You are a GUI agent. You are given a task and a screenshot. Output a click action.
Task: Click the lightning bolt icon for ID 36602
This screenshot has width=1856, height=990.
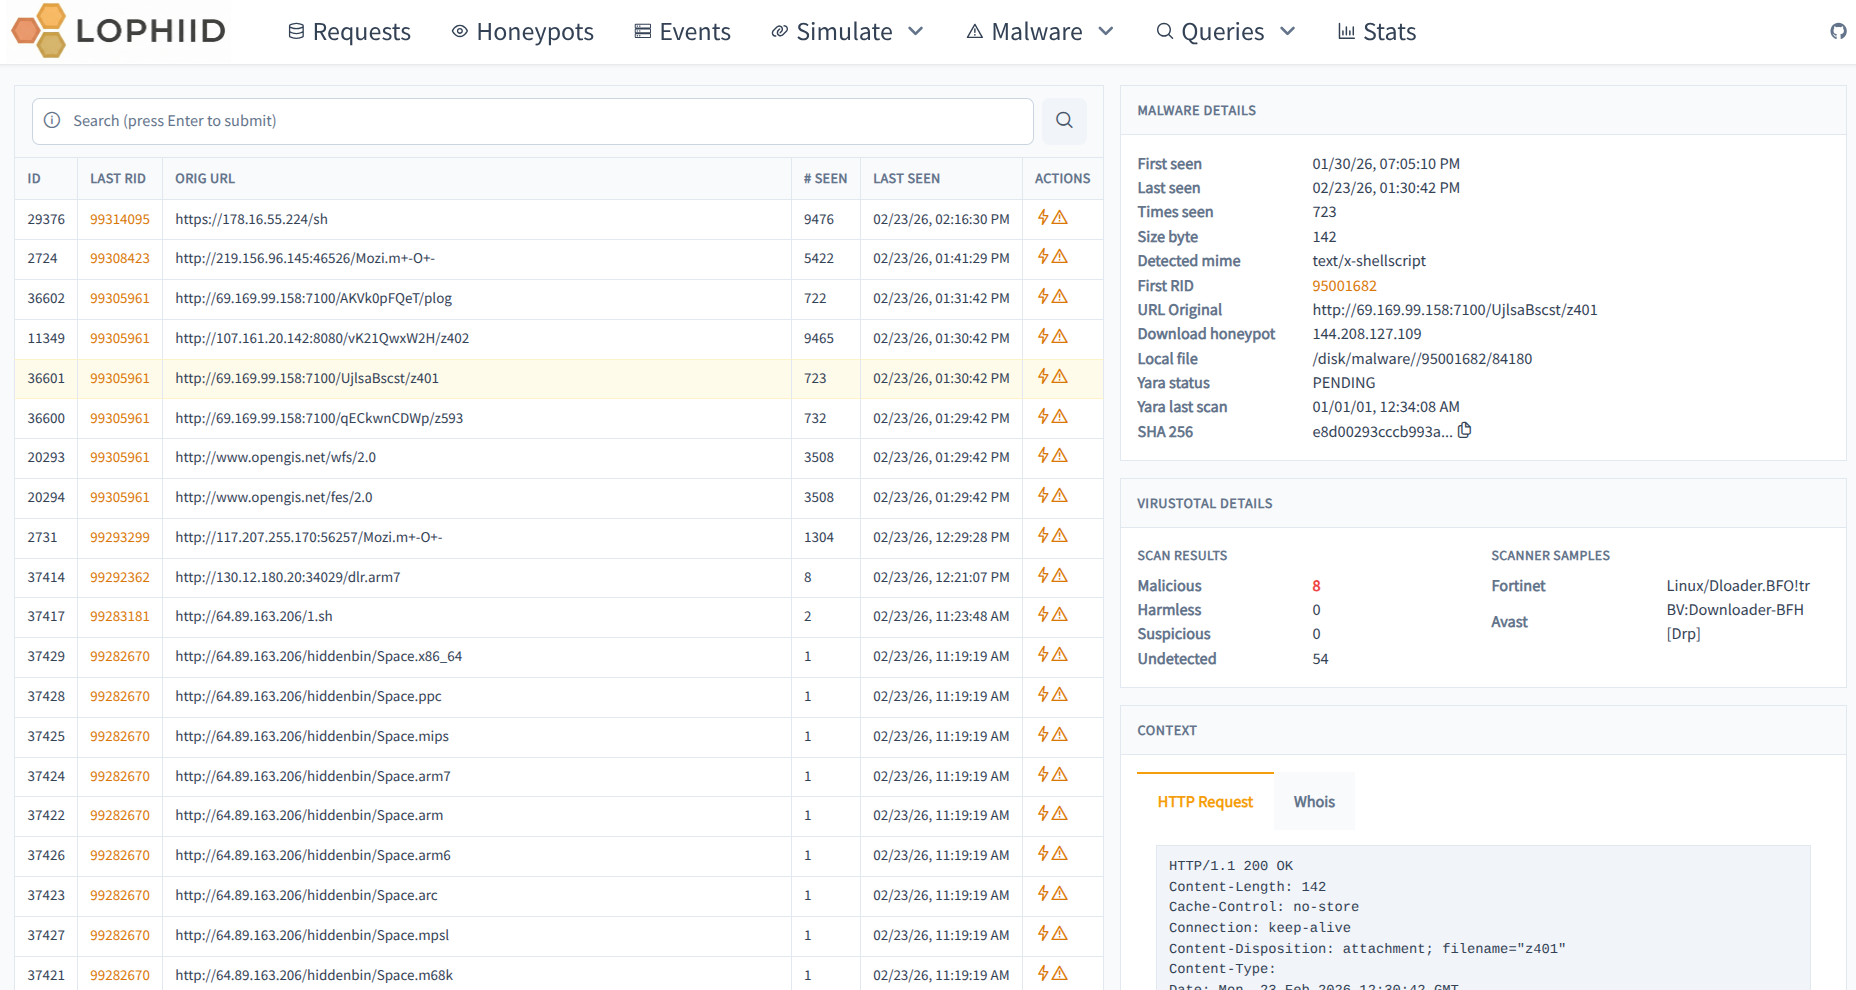pos(1043,296)
